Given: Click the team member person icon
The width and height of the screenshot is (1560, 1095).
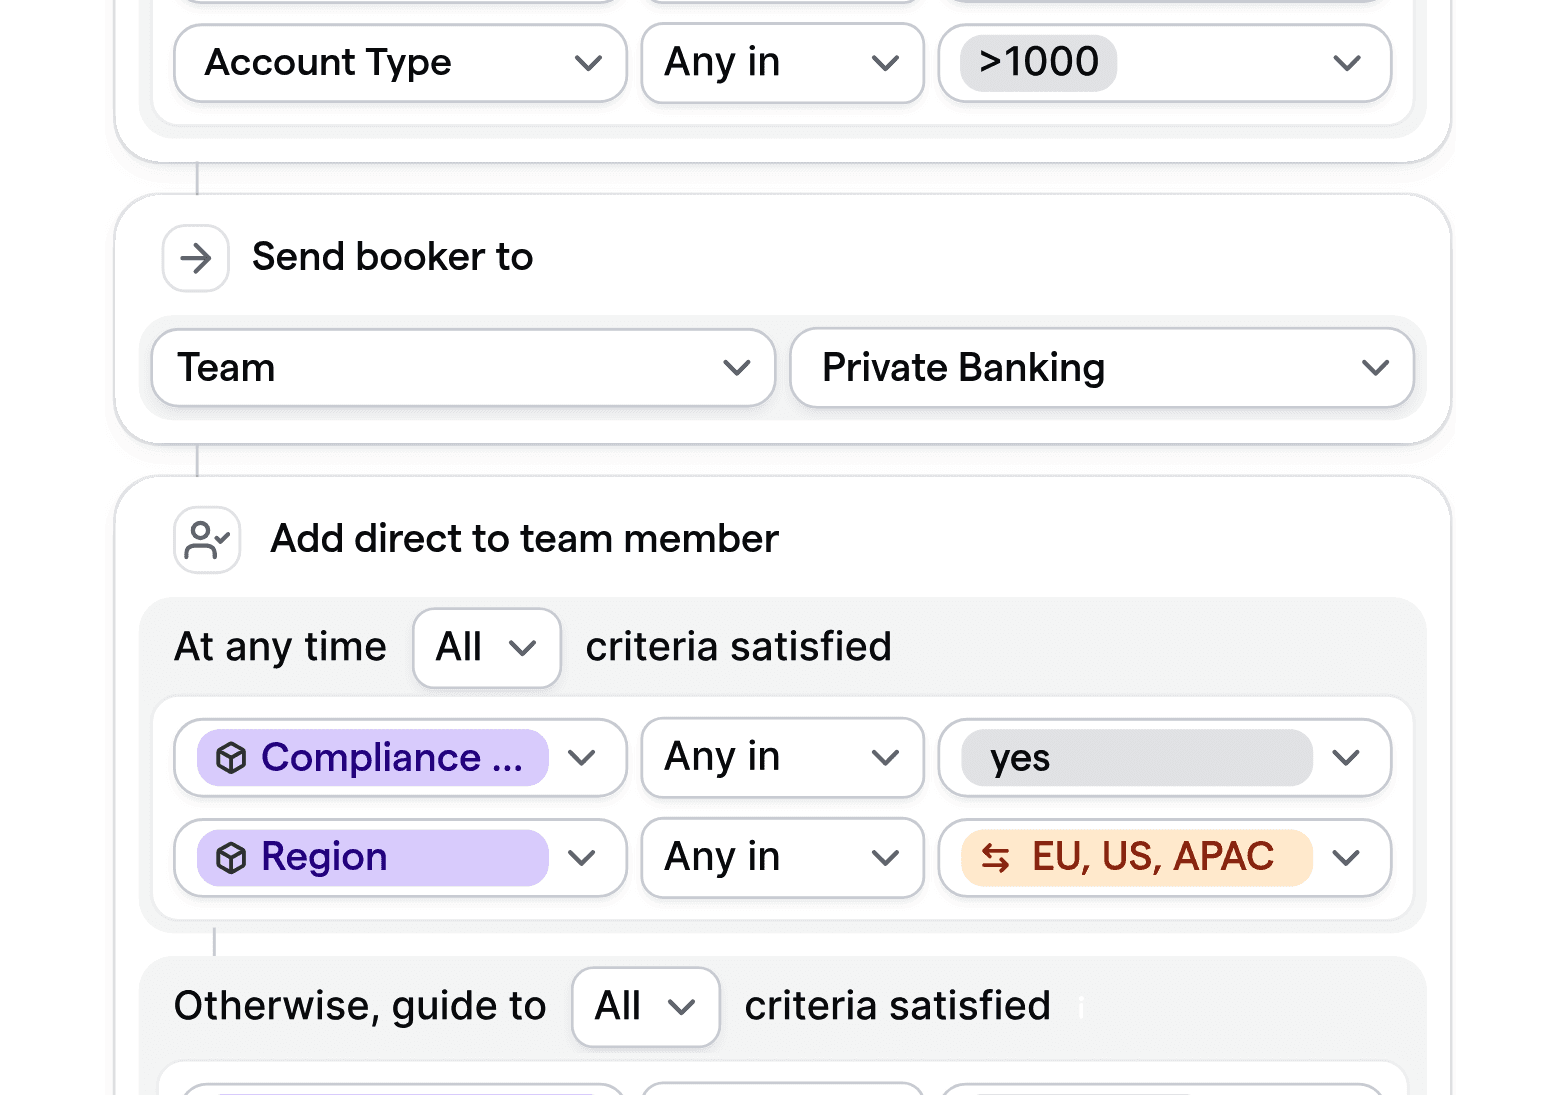Looking at the screenshot, I should pos(206,539).
